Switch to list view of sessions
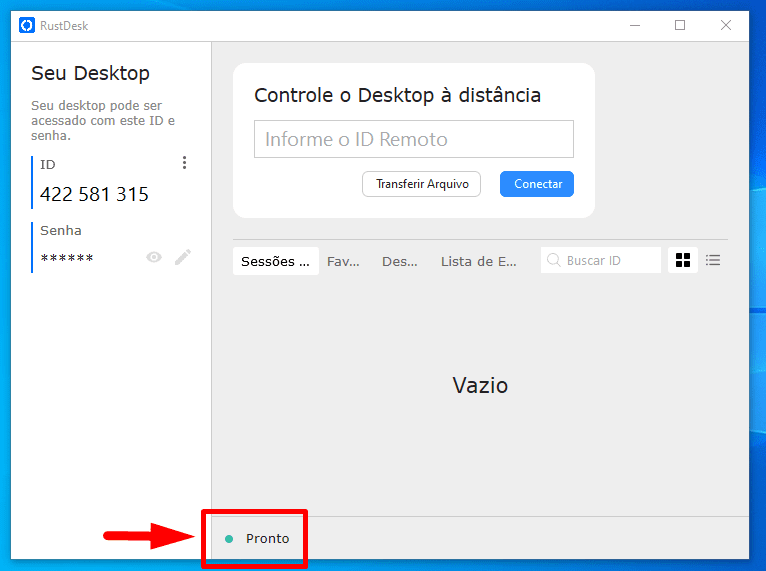Screen dimensions: 766x571 713,260
